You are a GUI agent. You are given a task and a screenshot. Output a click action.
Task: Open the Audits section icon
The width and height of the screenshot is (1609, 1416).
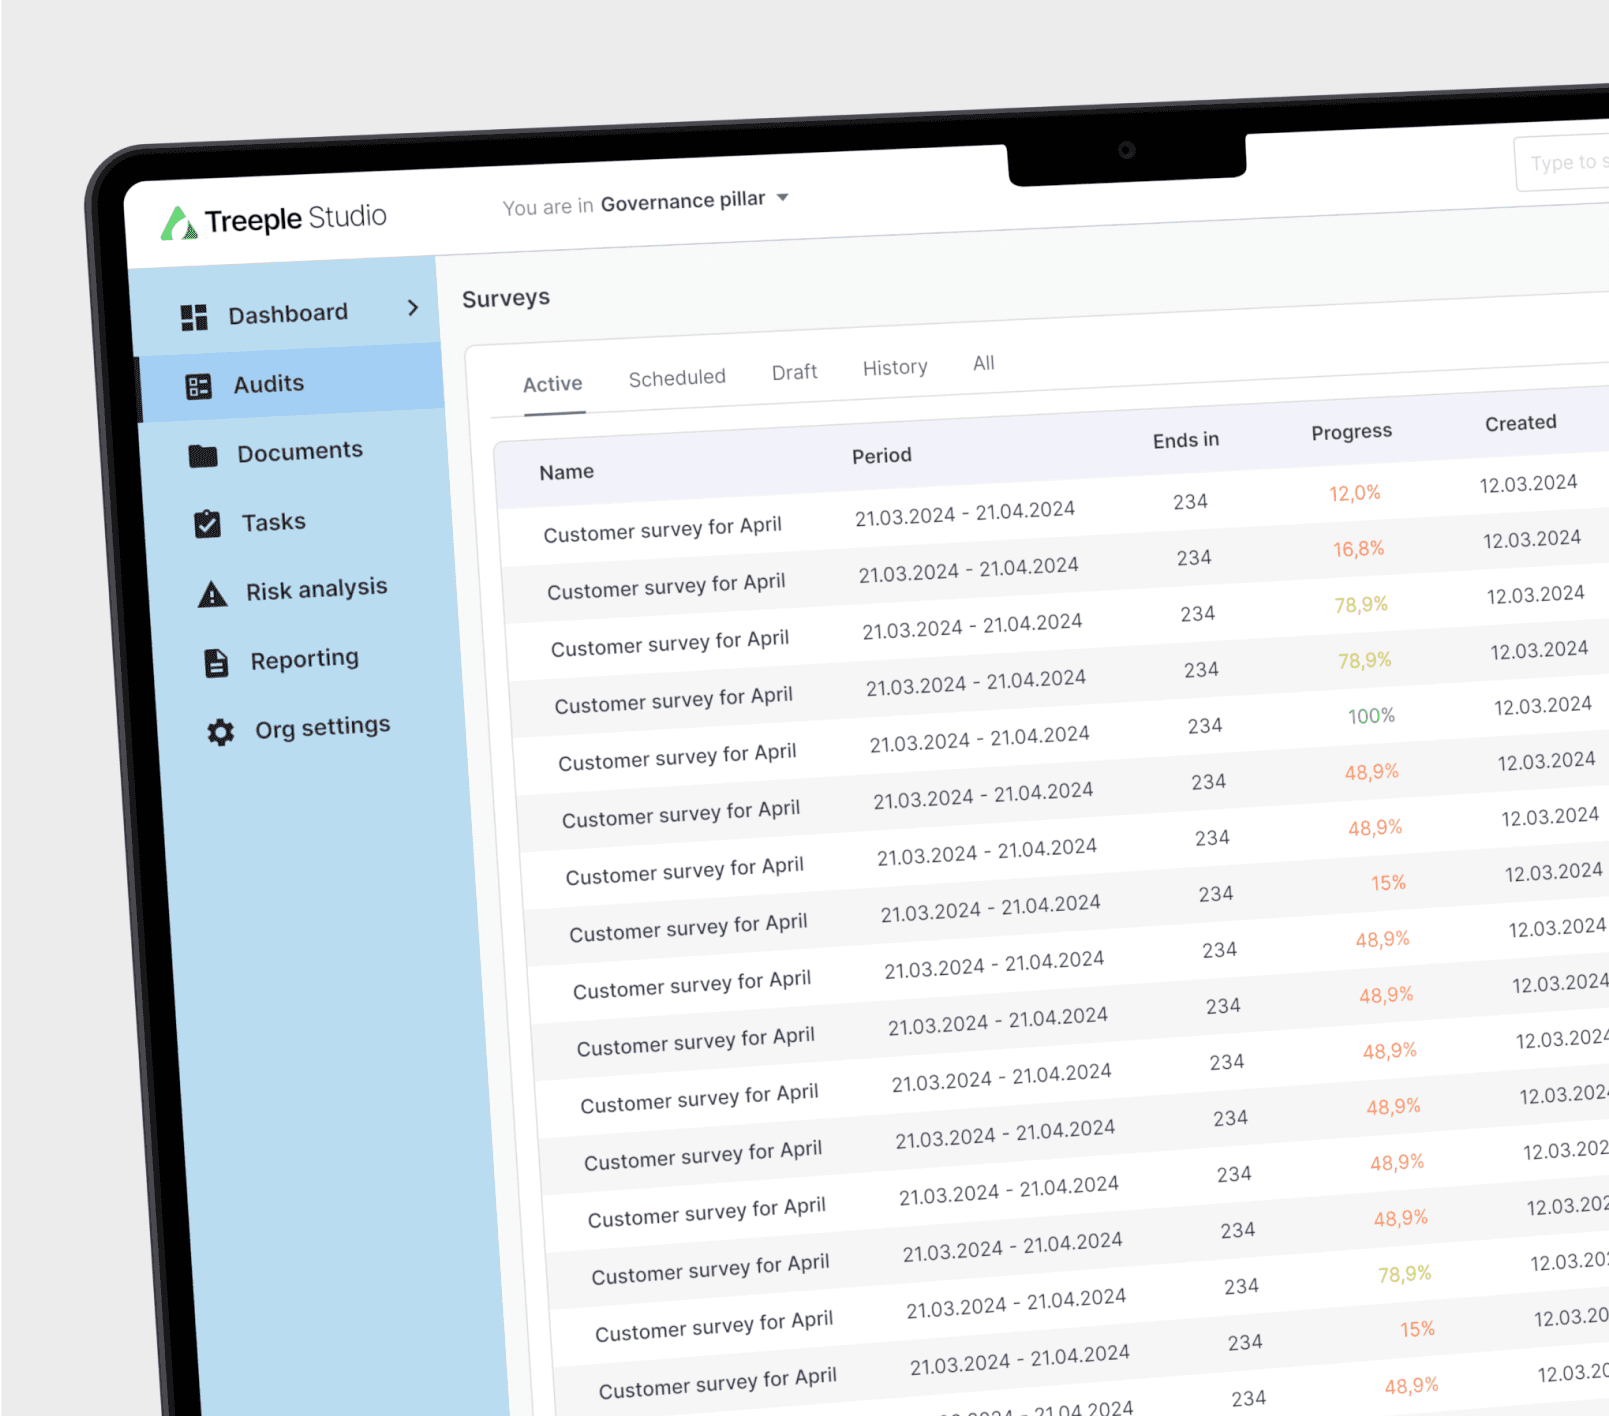pyautogui.click(x=199, y=385)
